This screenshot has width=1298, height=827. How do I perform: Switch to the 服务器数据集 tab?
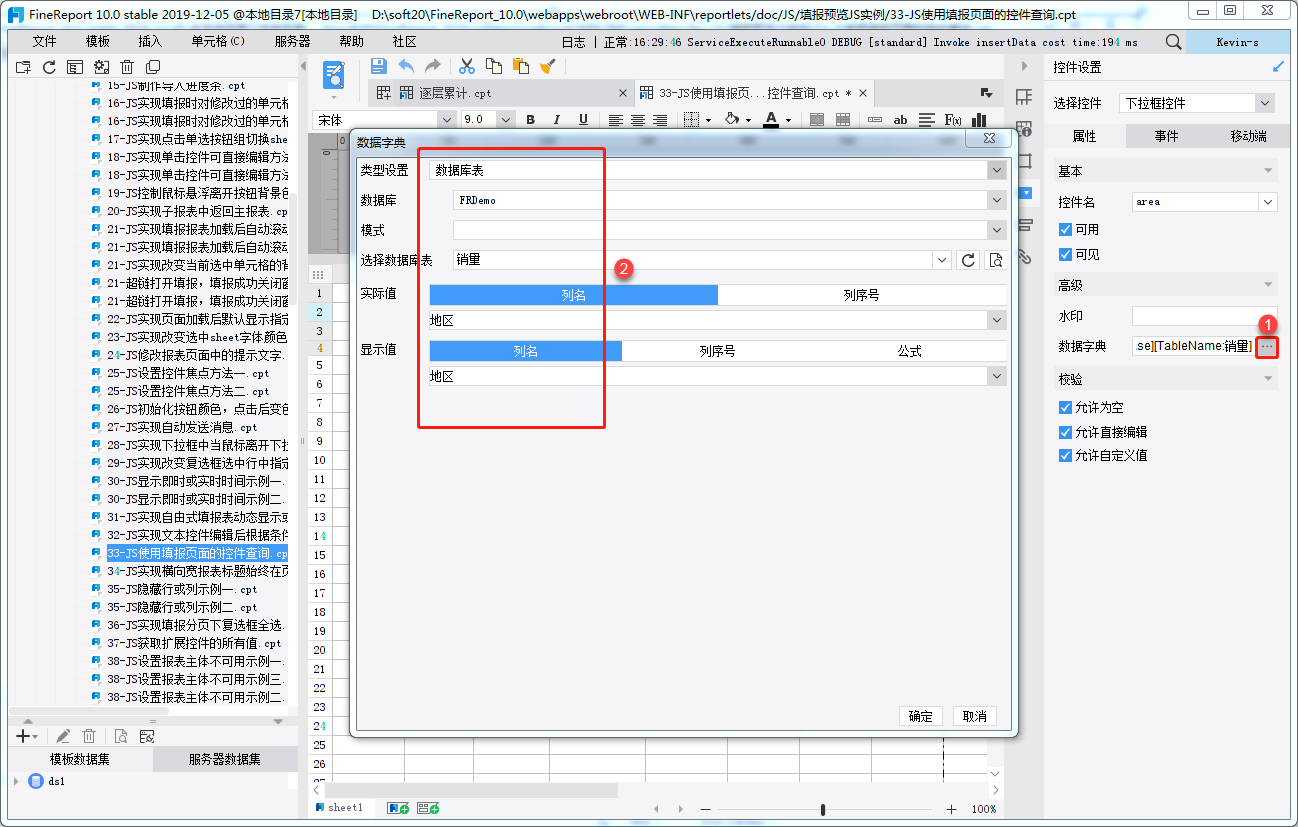click(225, 759)
